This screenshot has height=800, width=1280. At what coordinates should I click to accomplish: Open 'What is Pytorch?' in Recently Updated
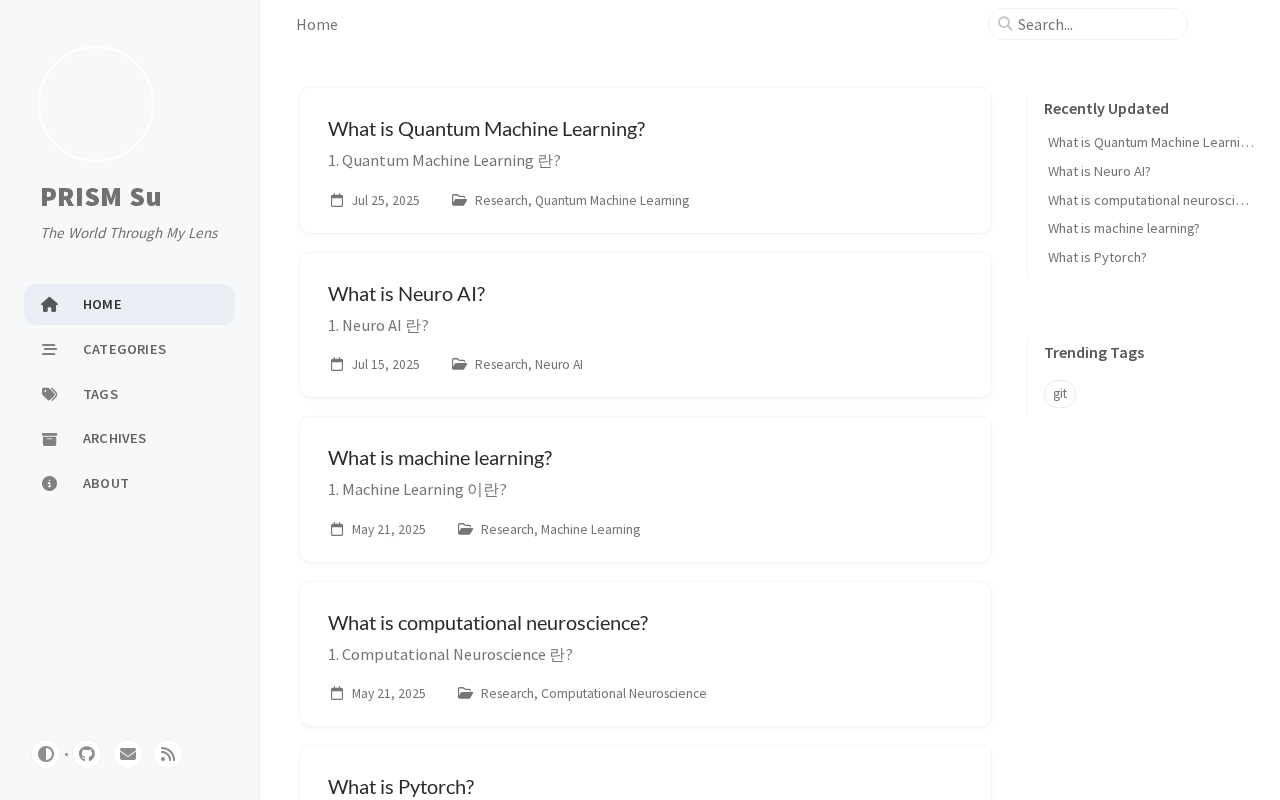click(1097, 258)
